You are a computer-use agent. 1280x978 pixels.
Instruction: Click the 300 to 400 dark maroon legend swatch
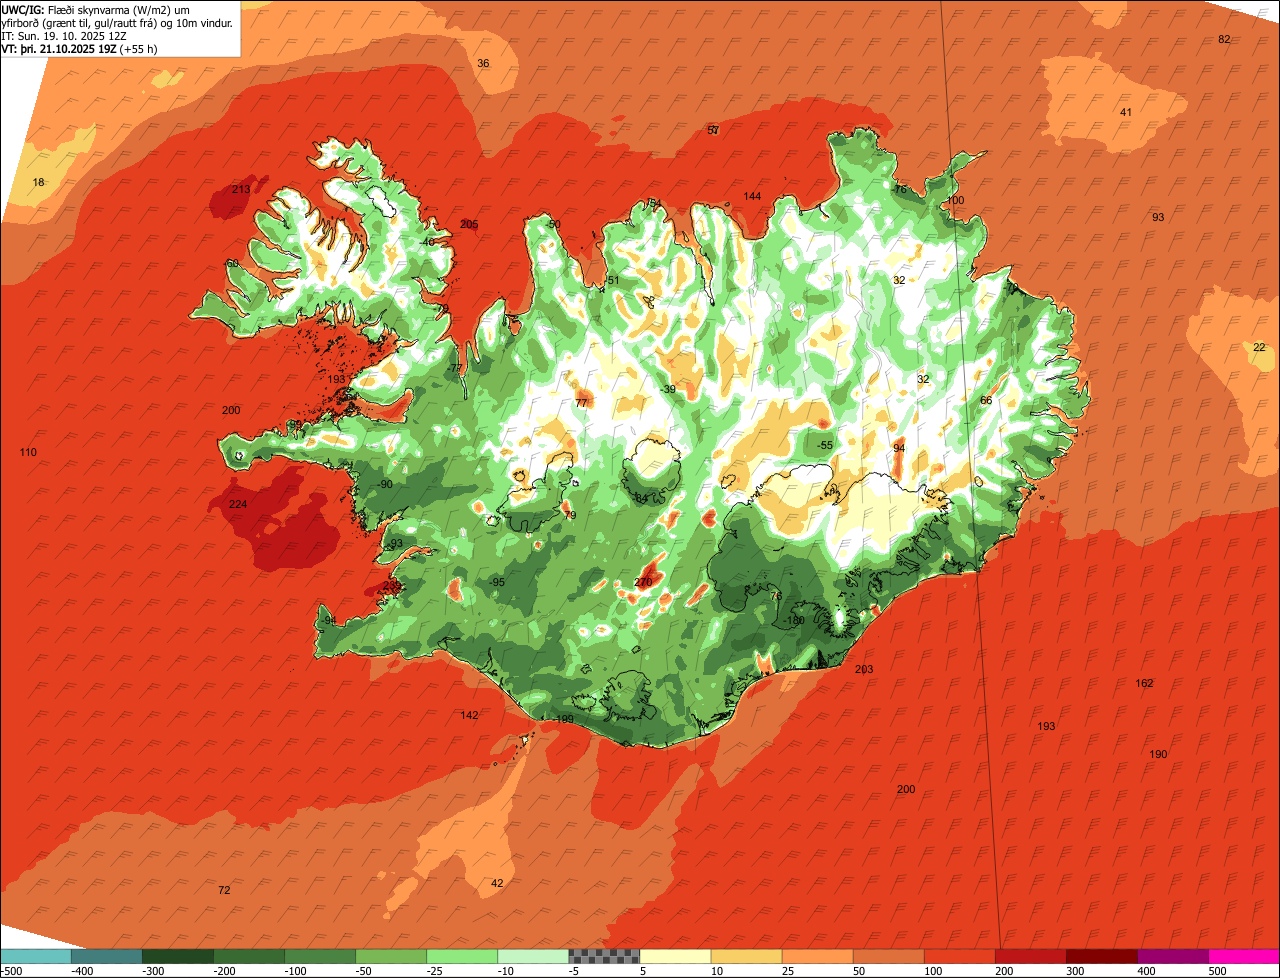(1100, 956)
